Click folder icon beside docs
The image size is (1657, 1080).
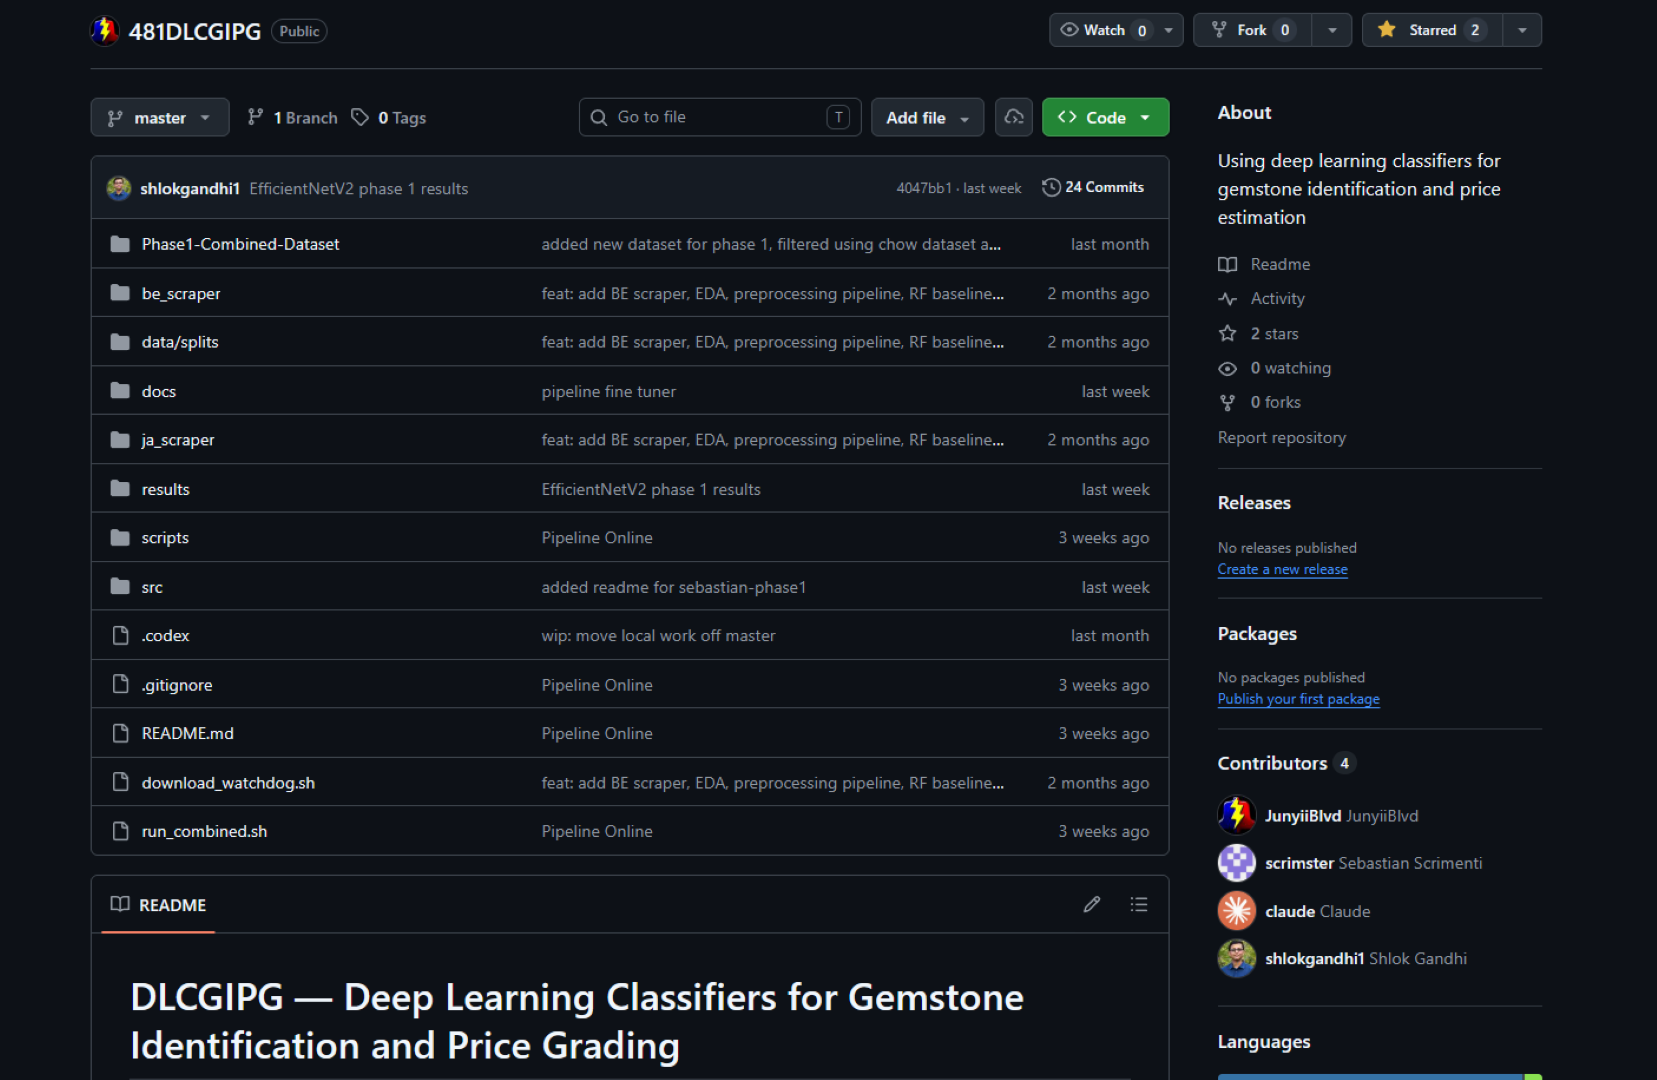pyautogui.click(x=120, y=391)
